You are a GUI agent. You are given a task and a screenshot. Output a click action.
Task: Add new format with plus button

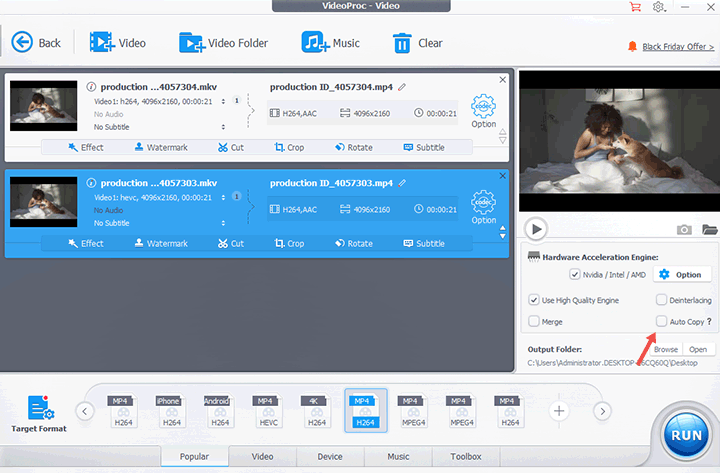[x=559, y=411]
